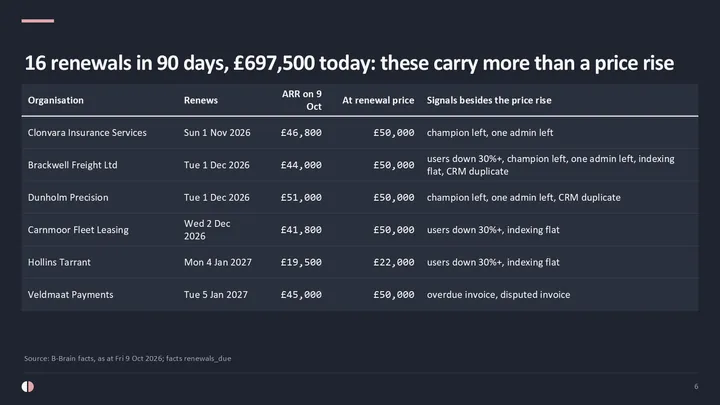Select the Veldmaat Payments cell

(70, 295)
